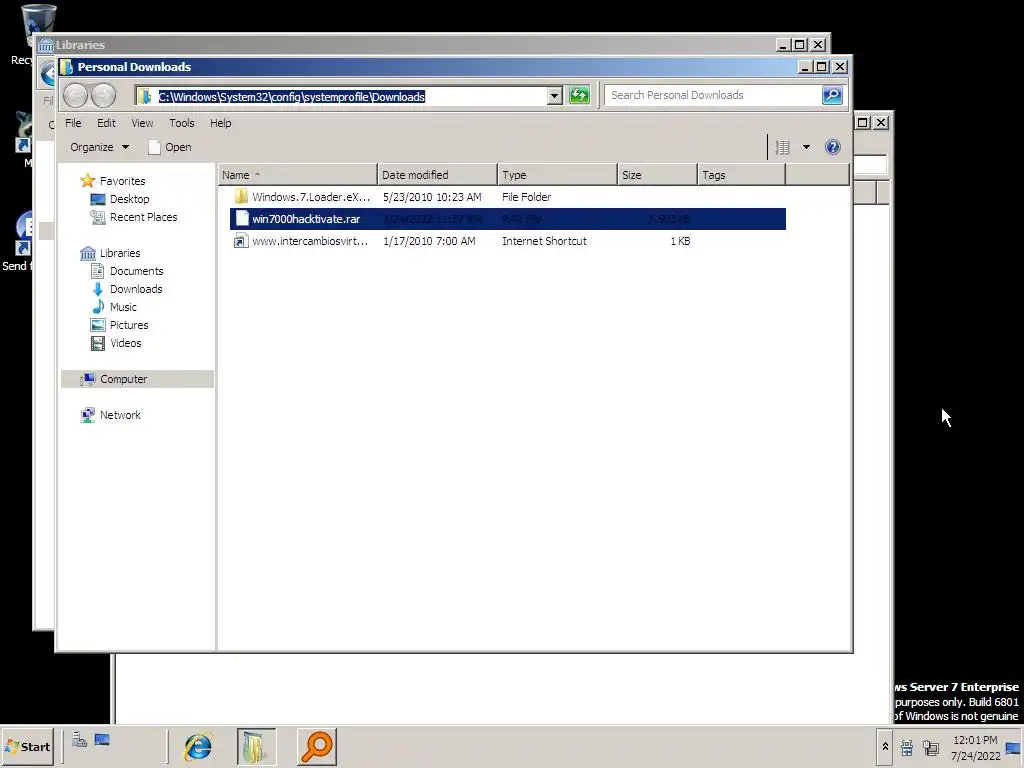1024x768 pixels.
Task: Expand the address bar history dropdown
Action: pos(554,96)
